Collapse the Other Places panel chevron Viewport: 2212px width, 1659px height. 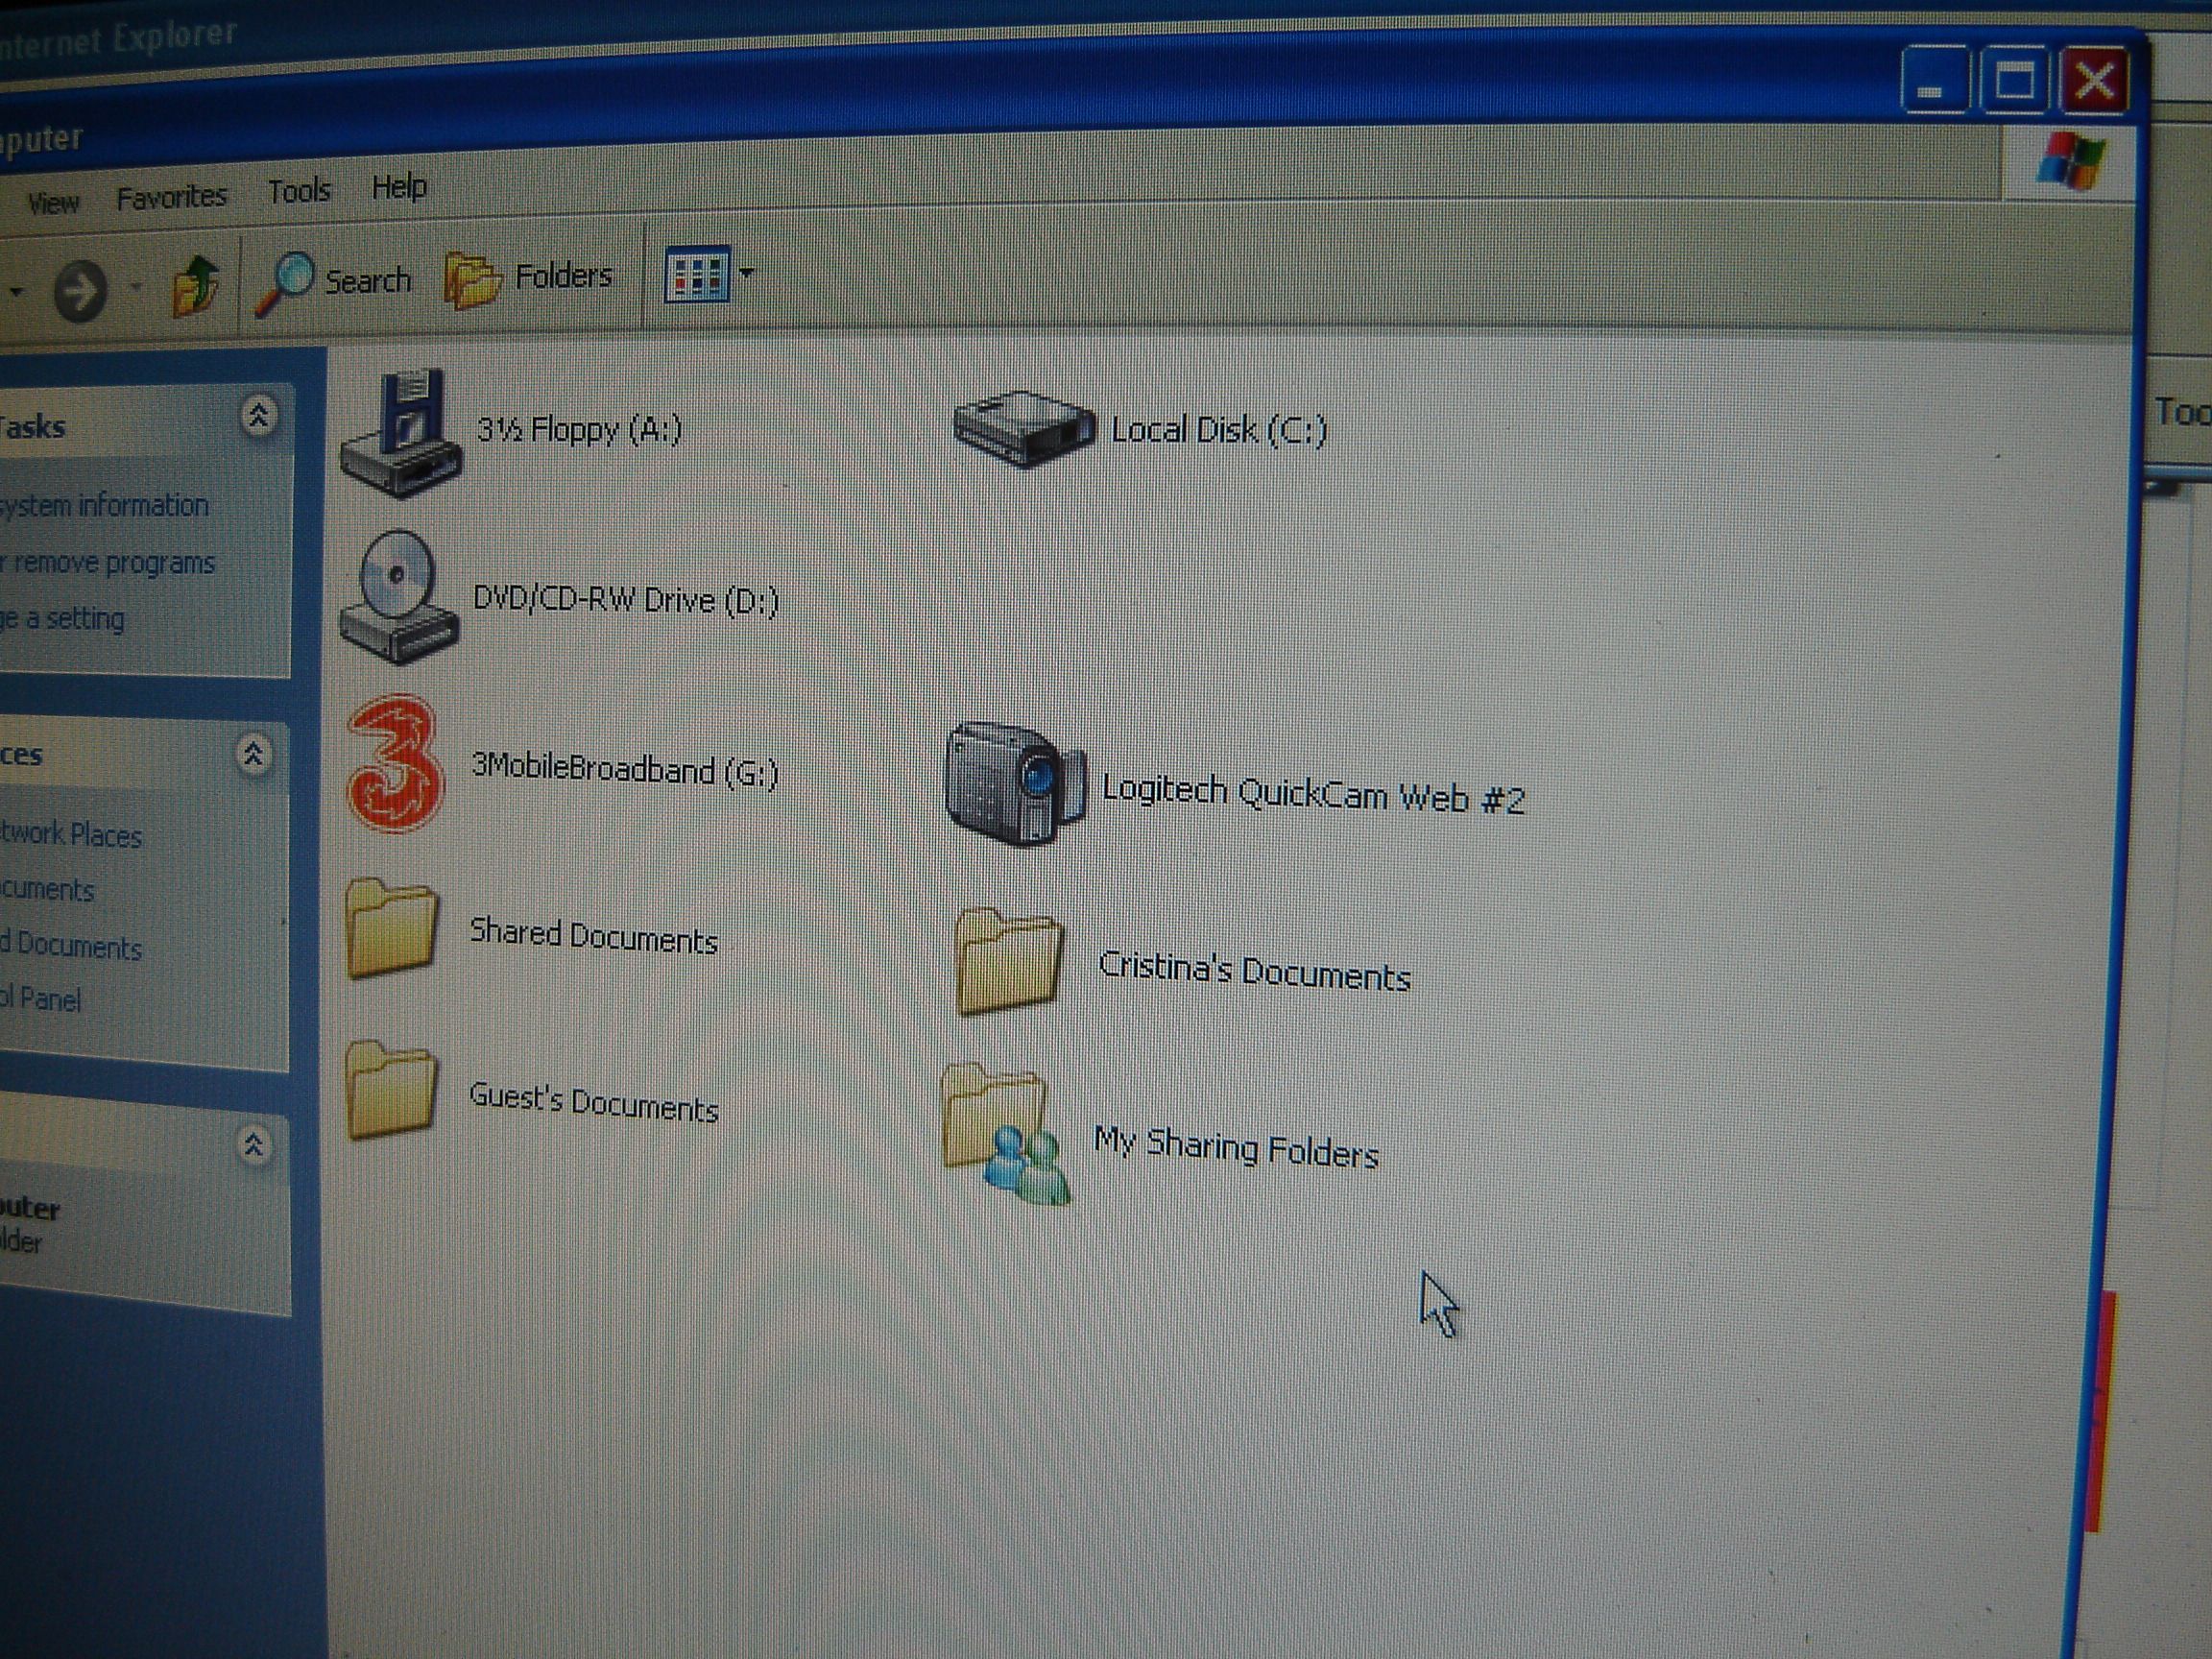coord(254,754)
